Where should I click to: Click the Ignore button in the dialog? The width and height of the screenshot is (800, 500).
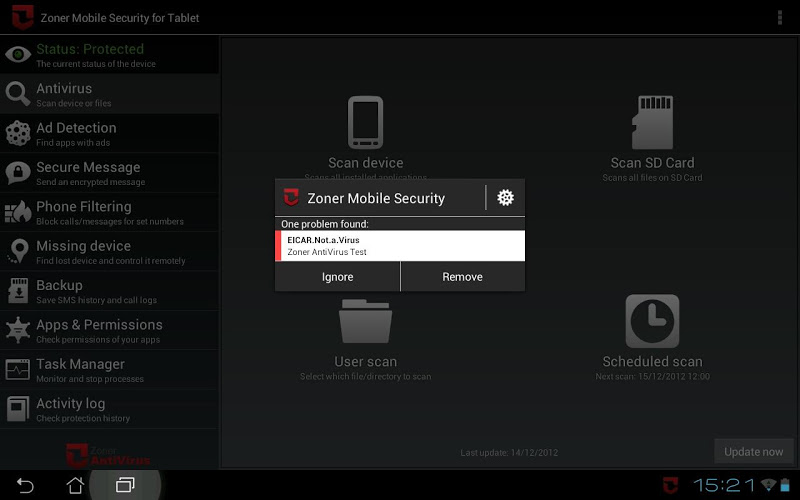[337, 277]
